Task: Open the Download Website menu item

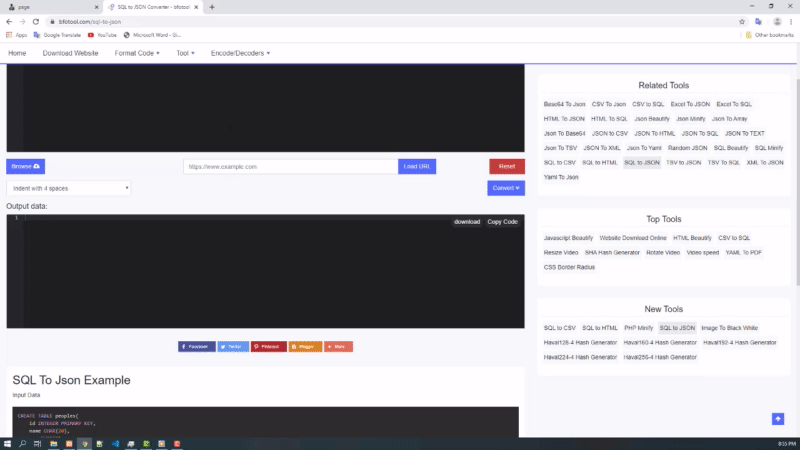Action: click(70, 53)
